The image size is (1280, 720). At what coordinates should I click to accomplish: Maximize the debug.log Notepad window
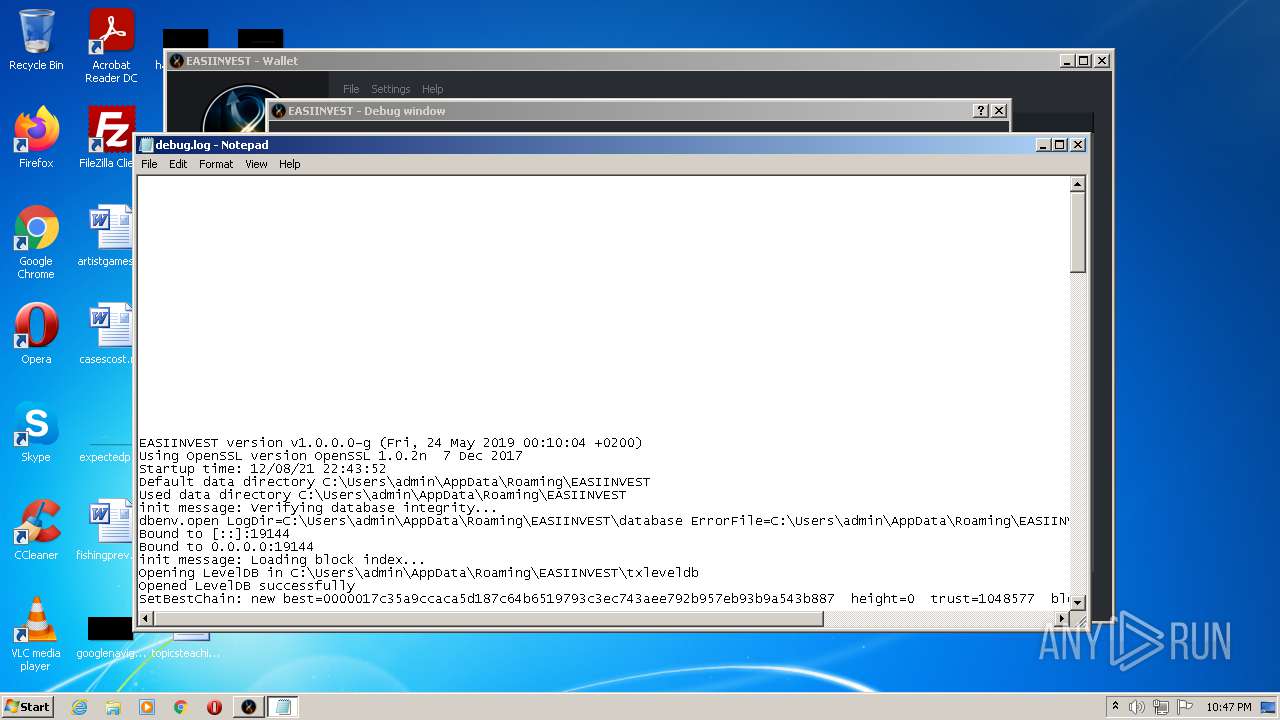click(1060, 145)
